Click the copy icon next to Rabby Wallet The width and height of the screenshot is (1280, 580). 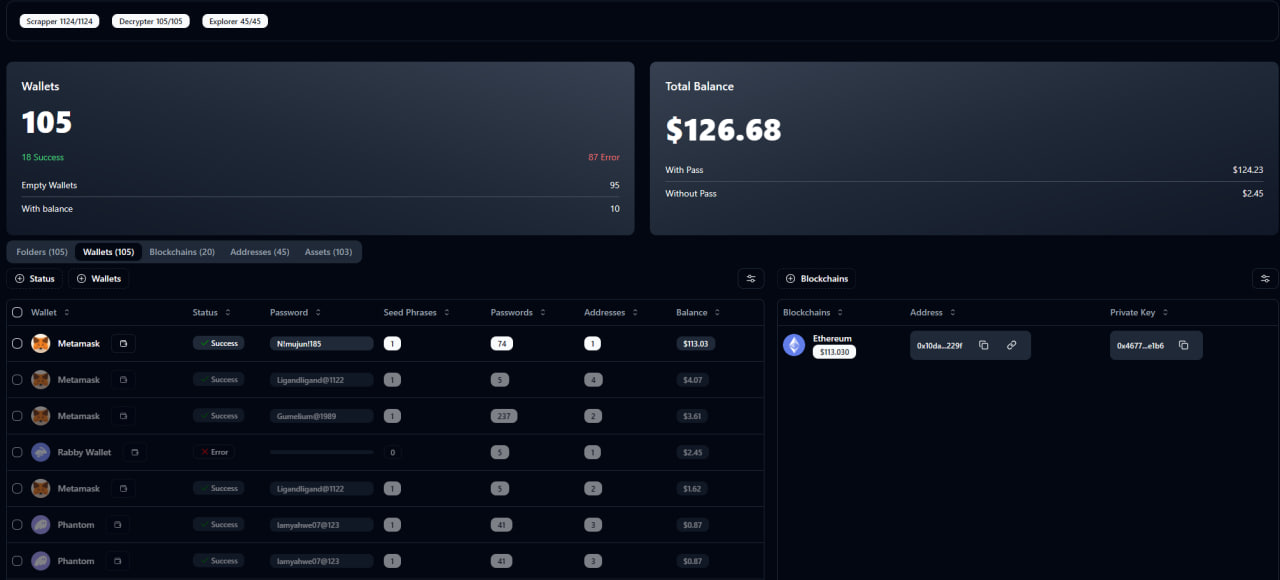(x=135, y=452)
